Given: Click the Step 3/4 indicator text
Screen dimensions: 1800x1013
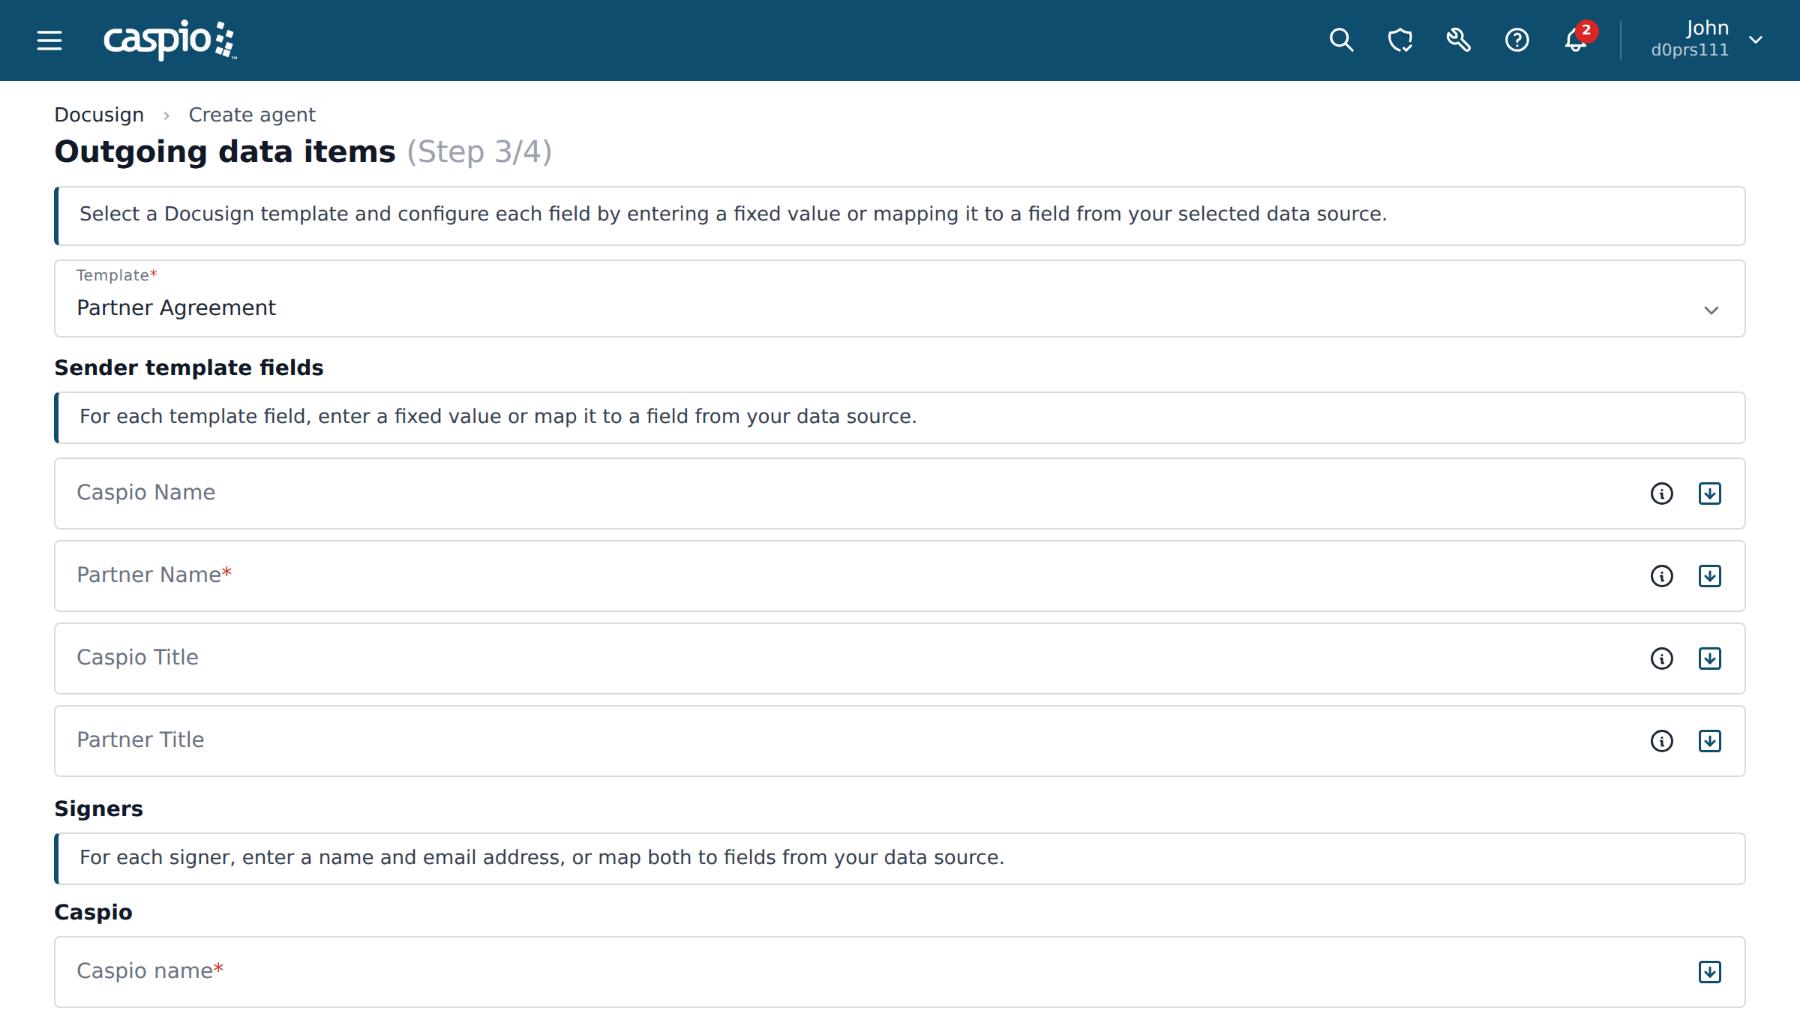Looking at the screenshot, I should pos(479,152).
